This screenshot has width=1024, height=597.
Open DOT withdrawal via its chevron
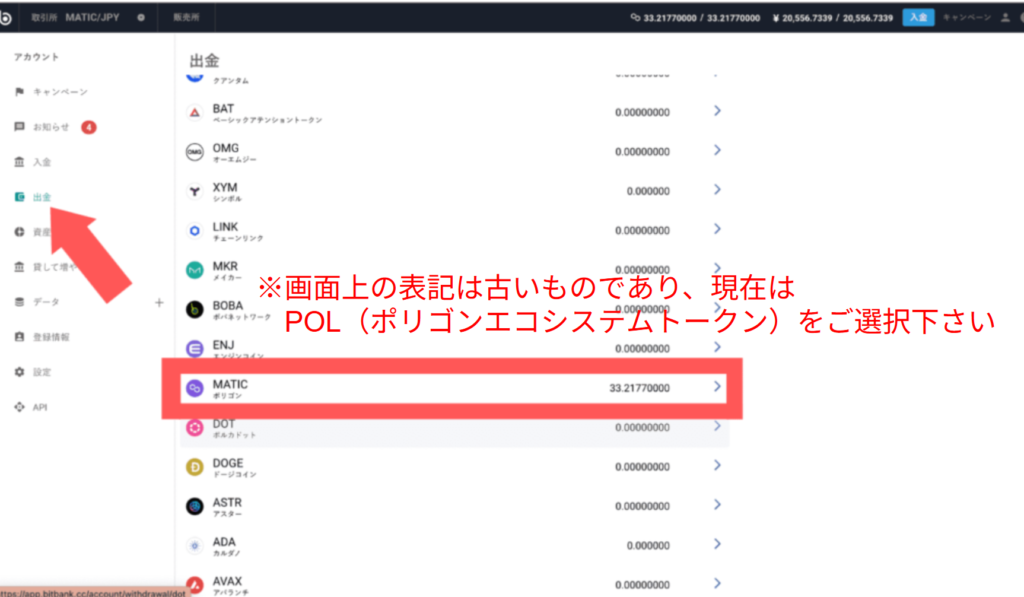(717, 426)
